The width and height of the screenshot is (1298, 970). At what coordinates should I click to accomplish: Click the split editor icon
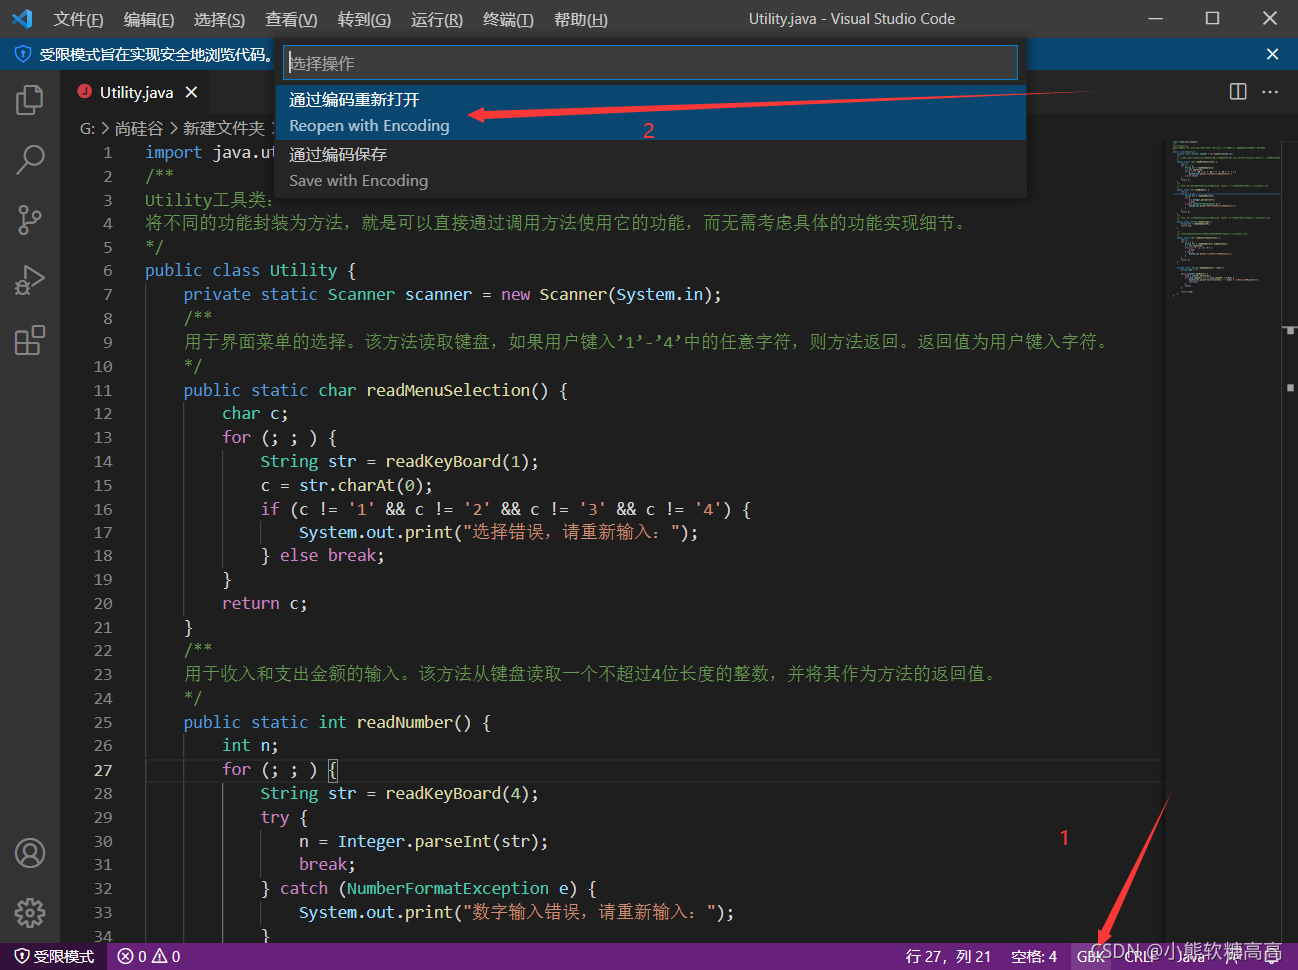[x=1238, y=92]
